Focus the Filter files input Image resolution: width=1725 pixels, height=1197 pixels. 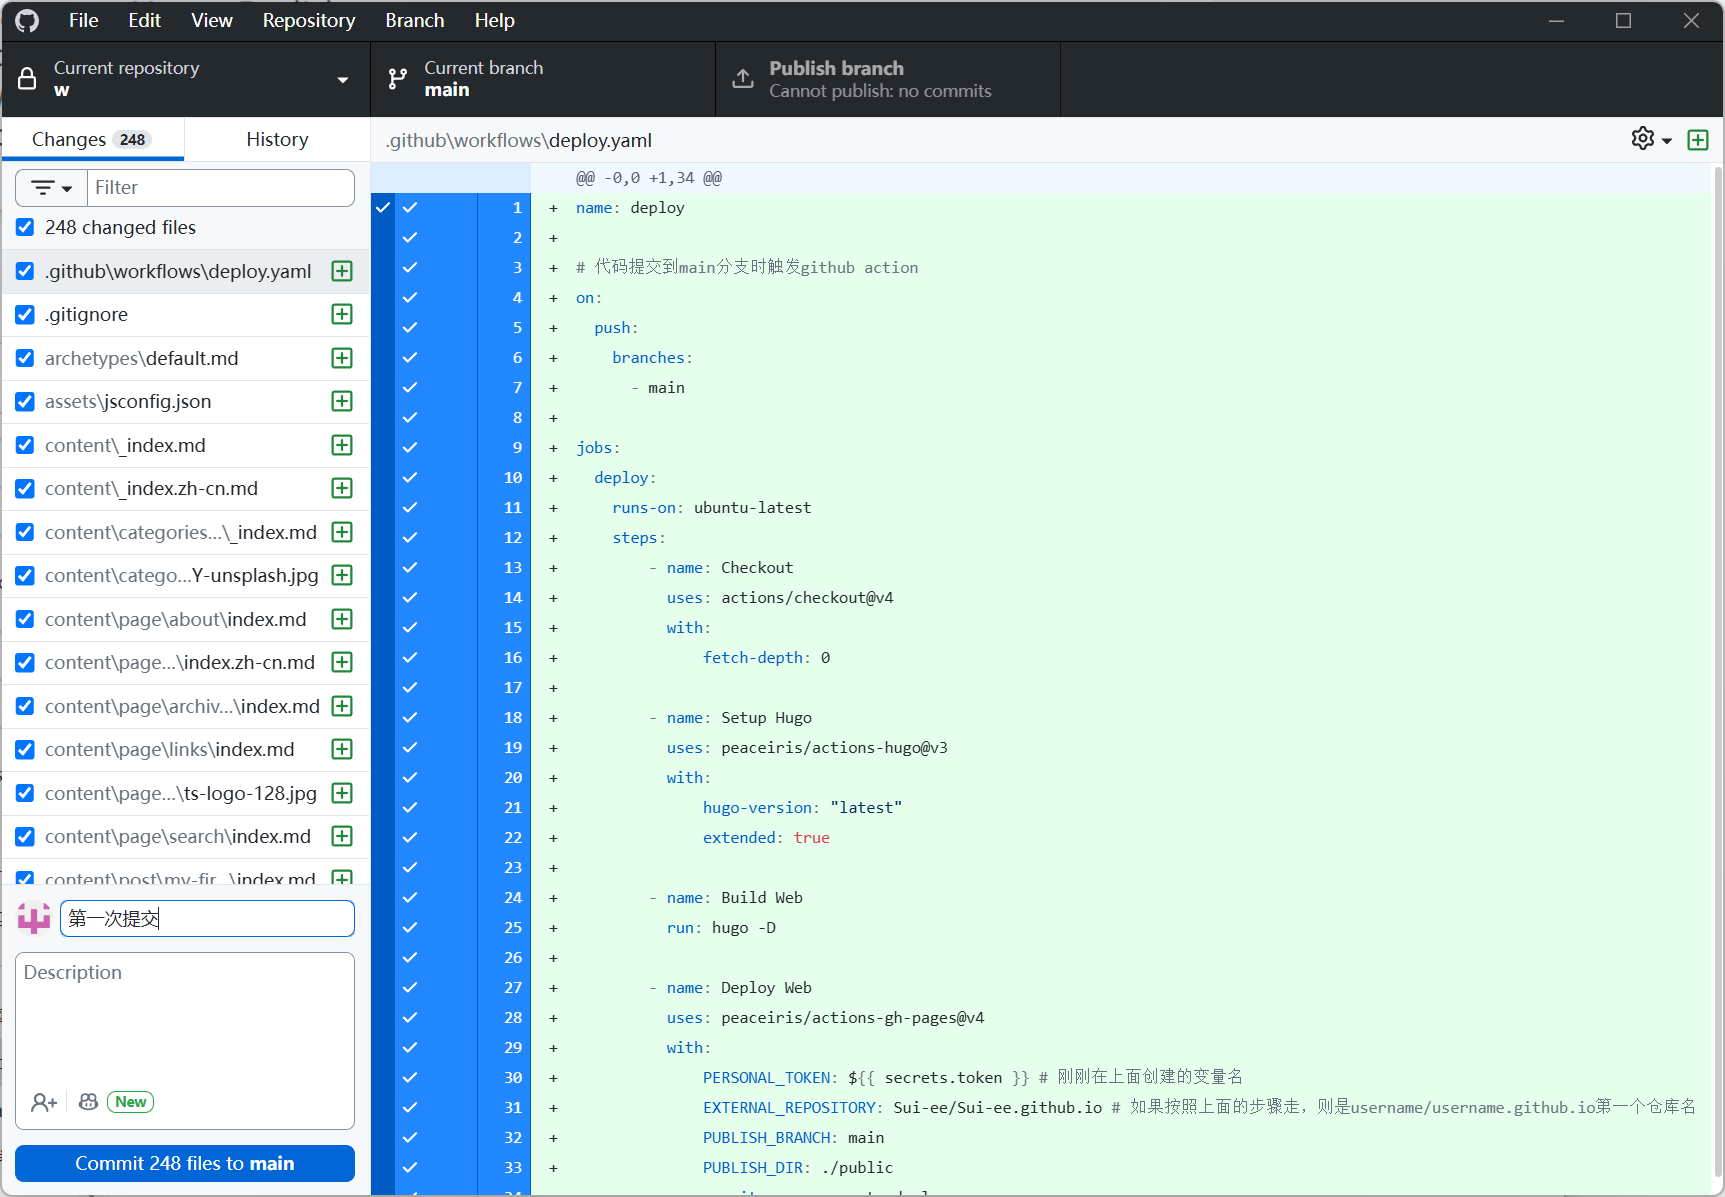221,188
